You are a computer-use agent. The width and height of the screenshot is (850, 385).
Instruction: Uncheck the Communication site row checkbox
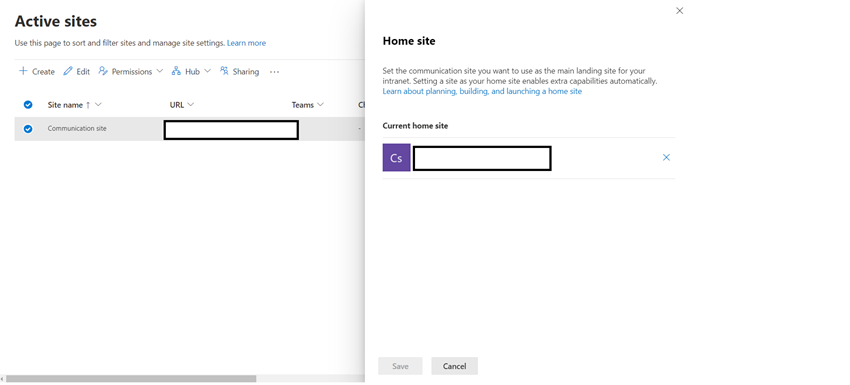[x=28, y=129]
